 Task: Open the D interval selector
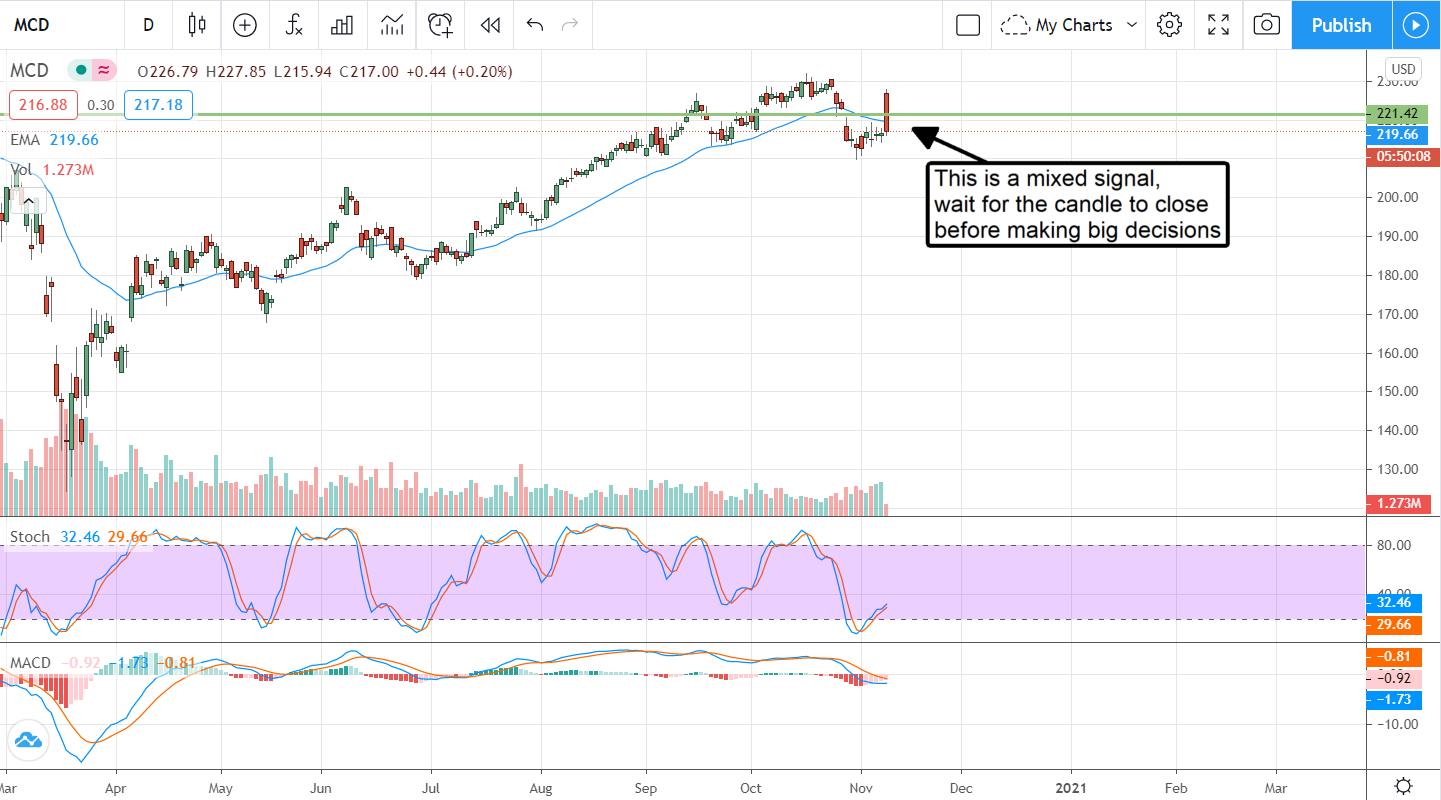(148, 25)
